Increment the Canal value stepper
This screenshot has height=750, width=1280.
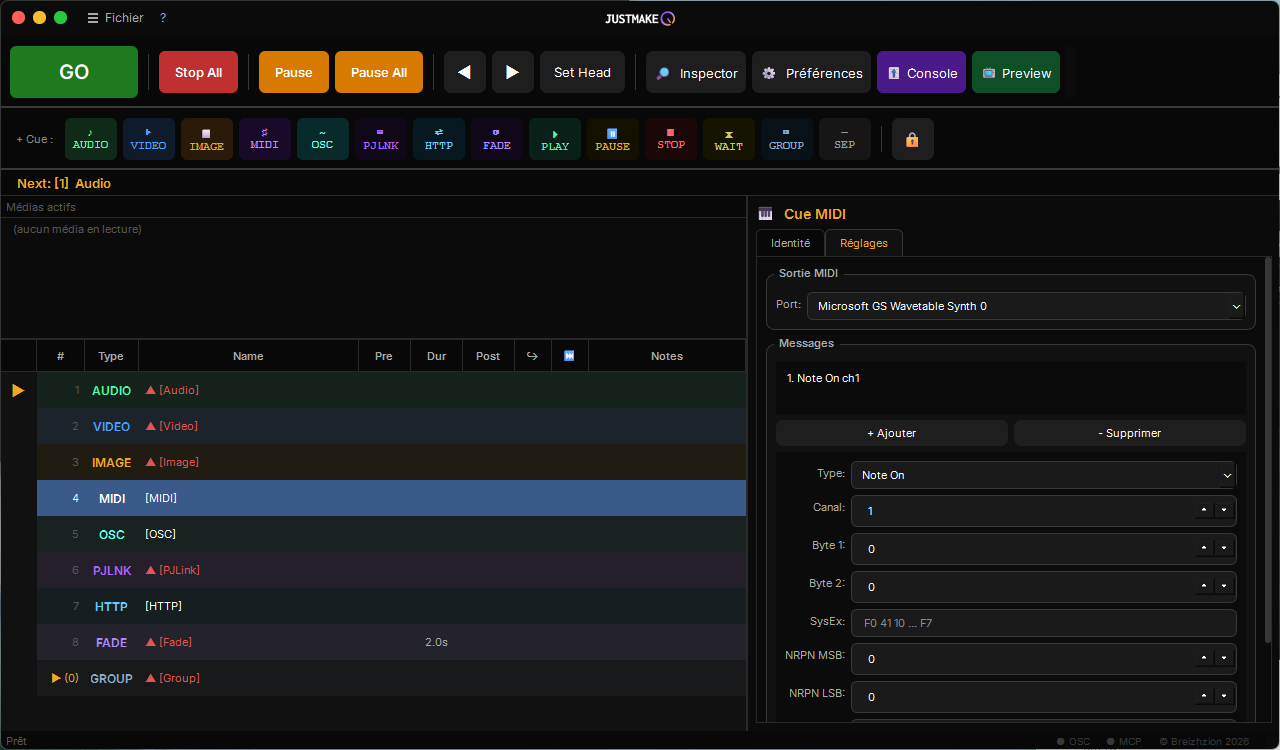click(x=1204, y=510)
